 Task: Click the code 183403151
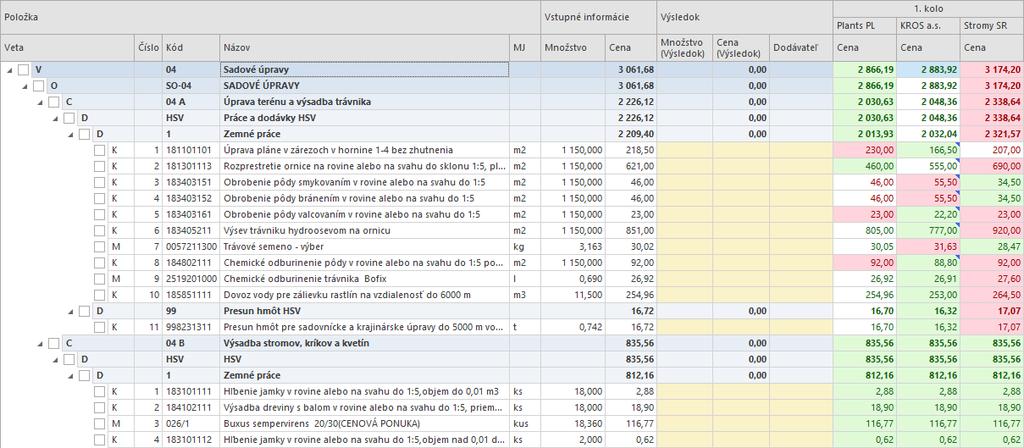186,182
